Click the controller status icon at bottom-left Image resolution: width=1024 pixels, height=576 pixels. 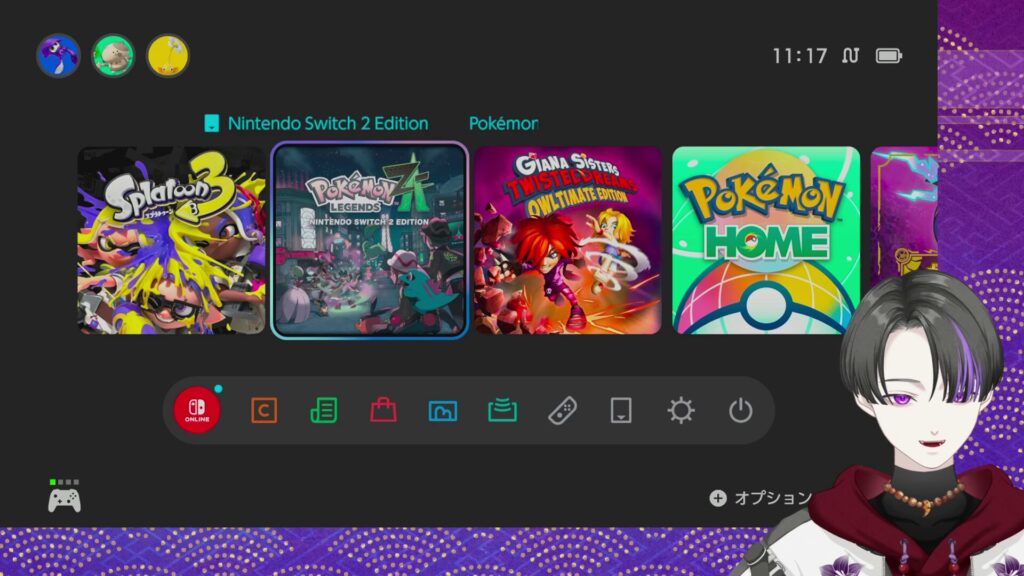point(64,496)
